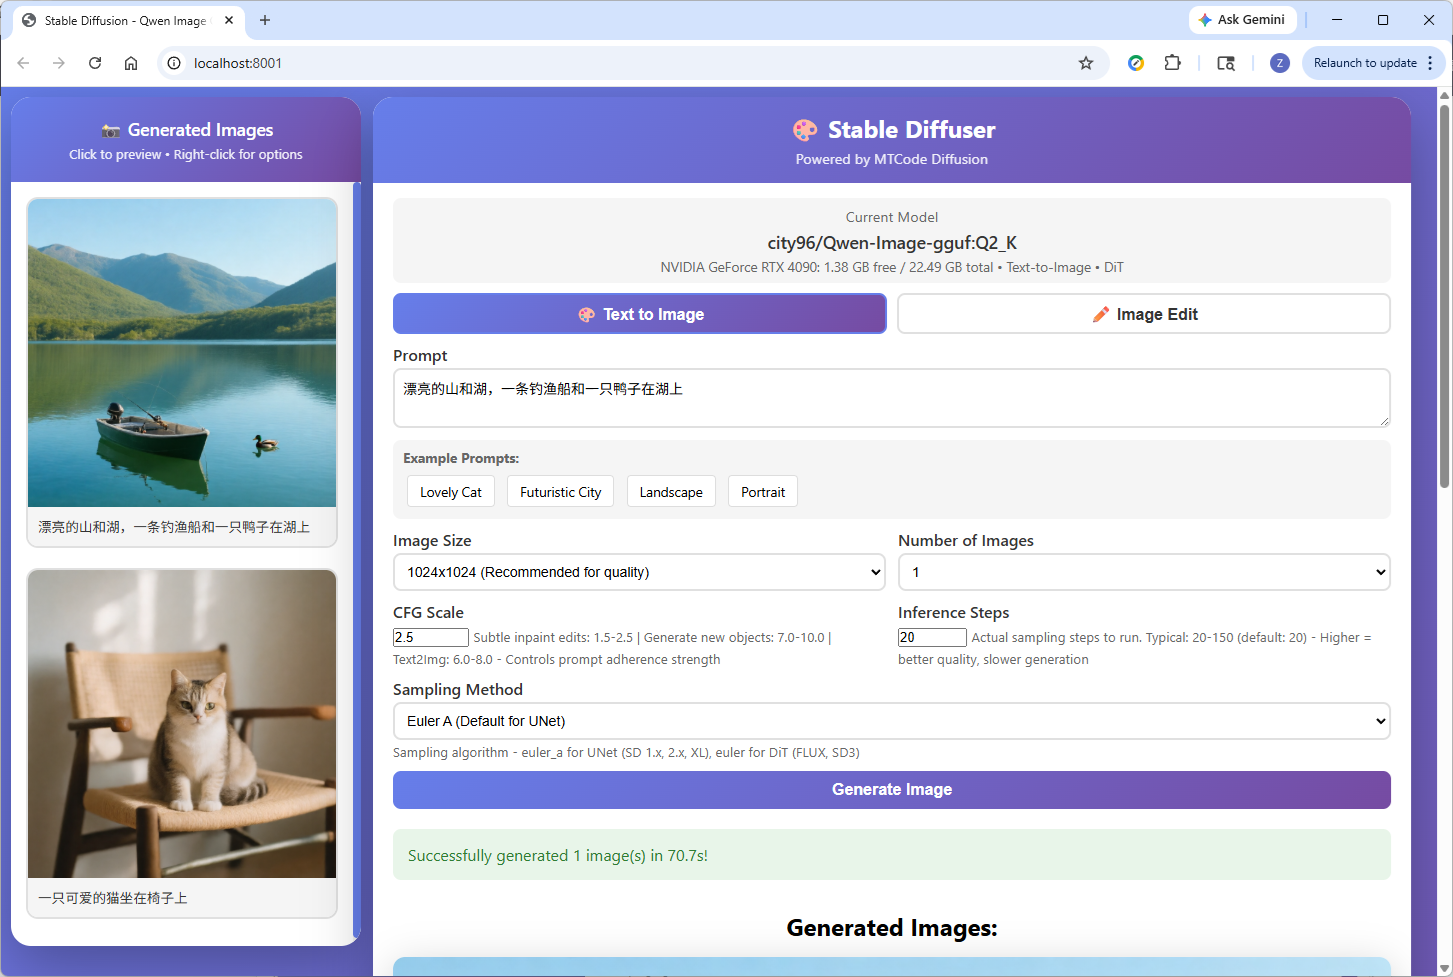The height and width of the screenshot is (977, 1453).
Task: Open a new browser tab
Action: (265, 20)
